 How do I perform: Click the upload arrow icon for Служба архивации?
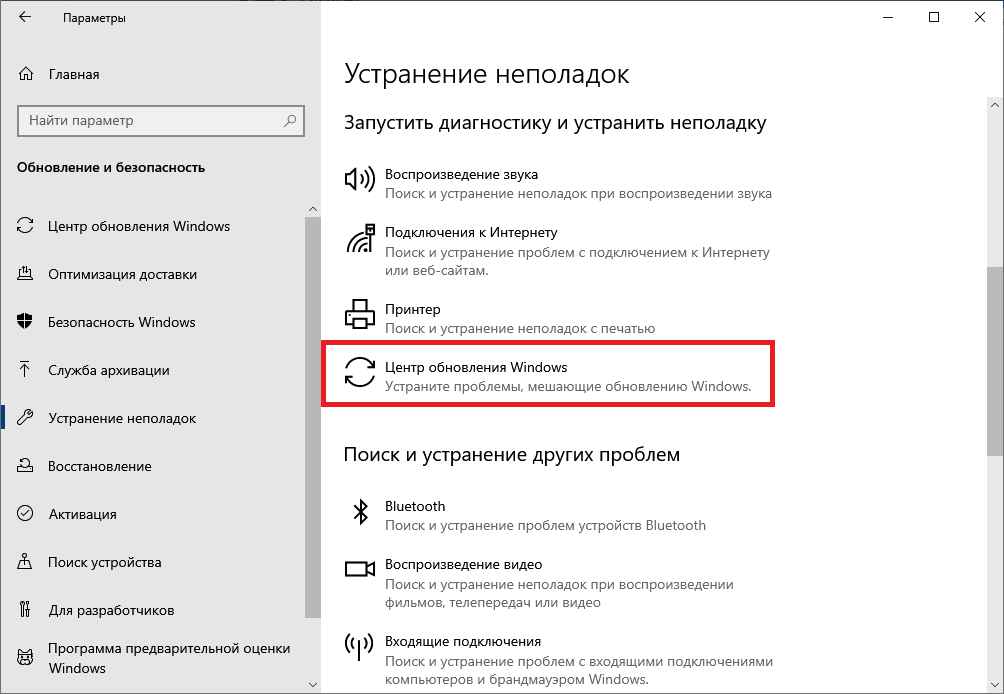(x=25, y=369)
